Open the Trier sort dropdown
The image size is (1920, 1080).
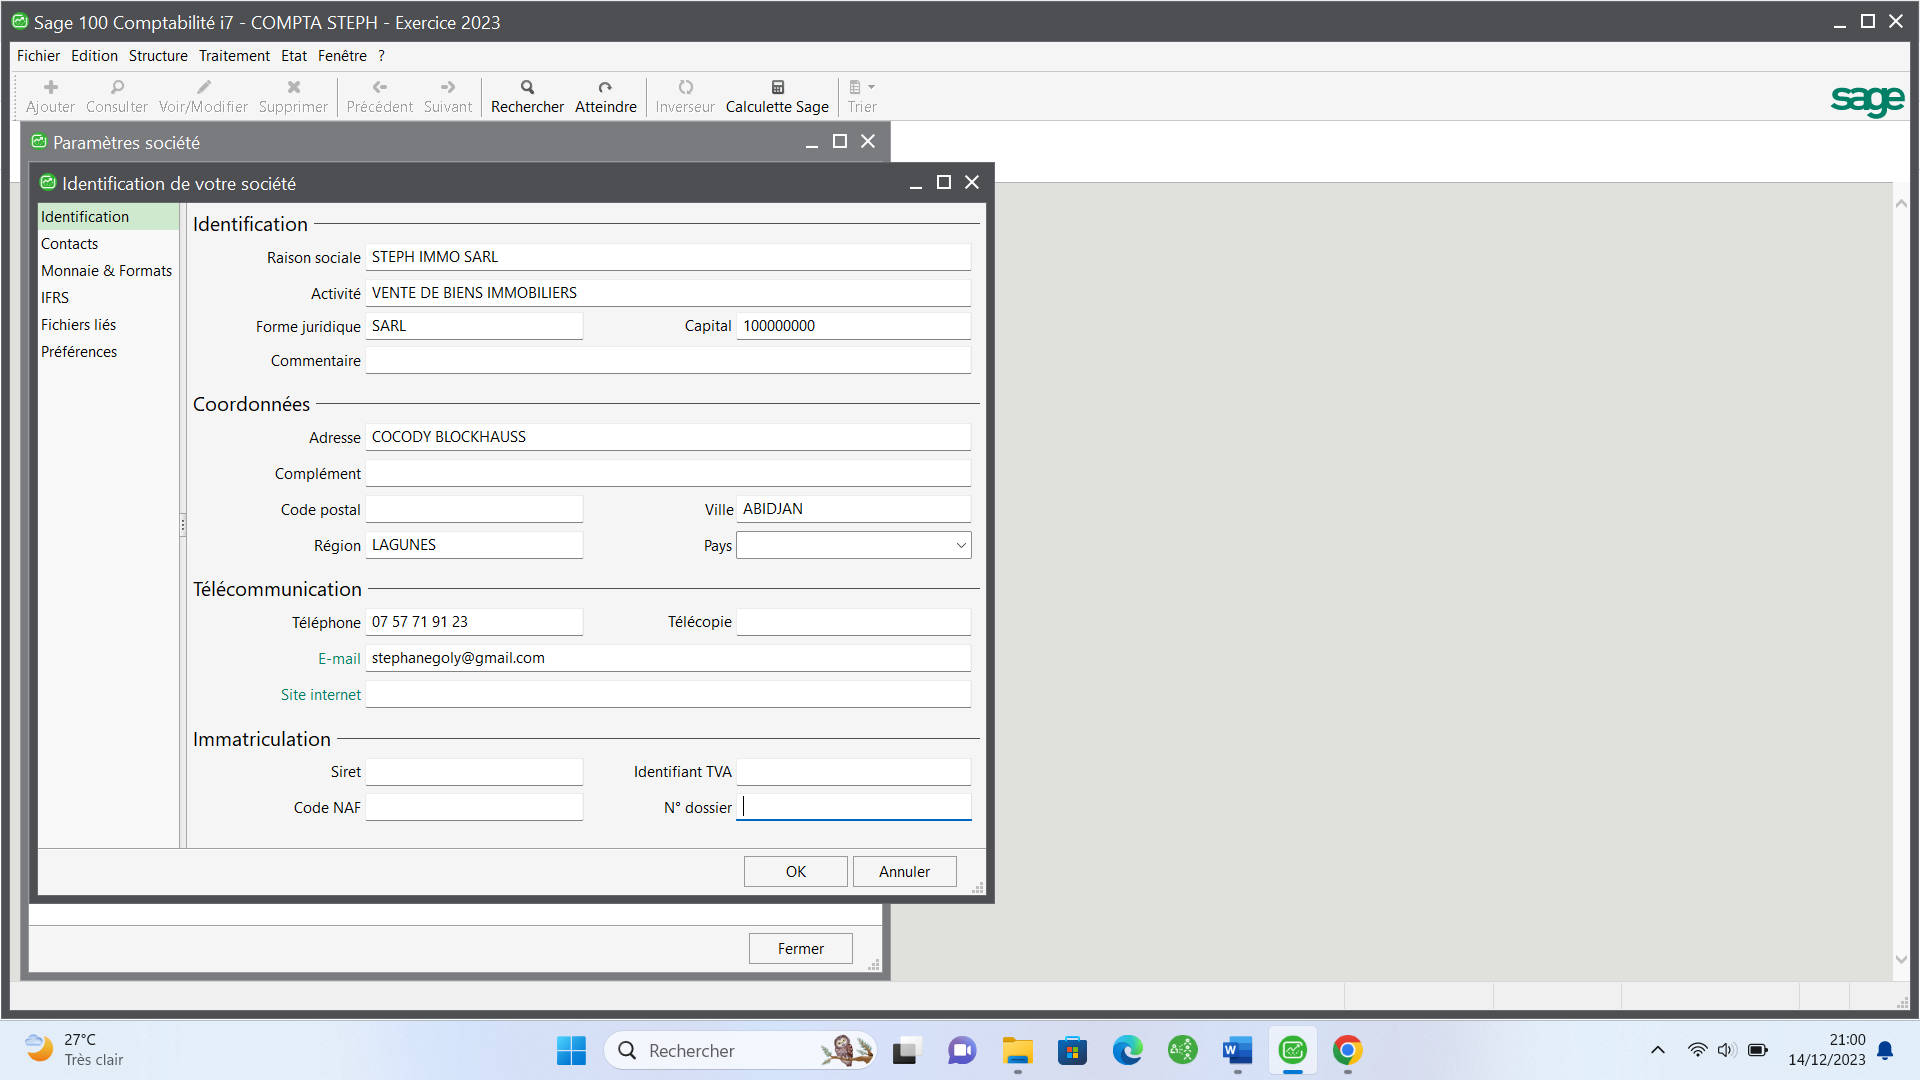(x=862, y=96)
